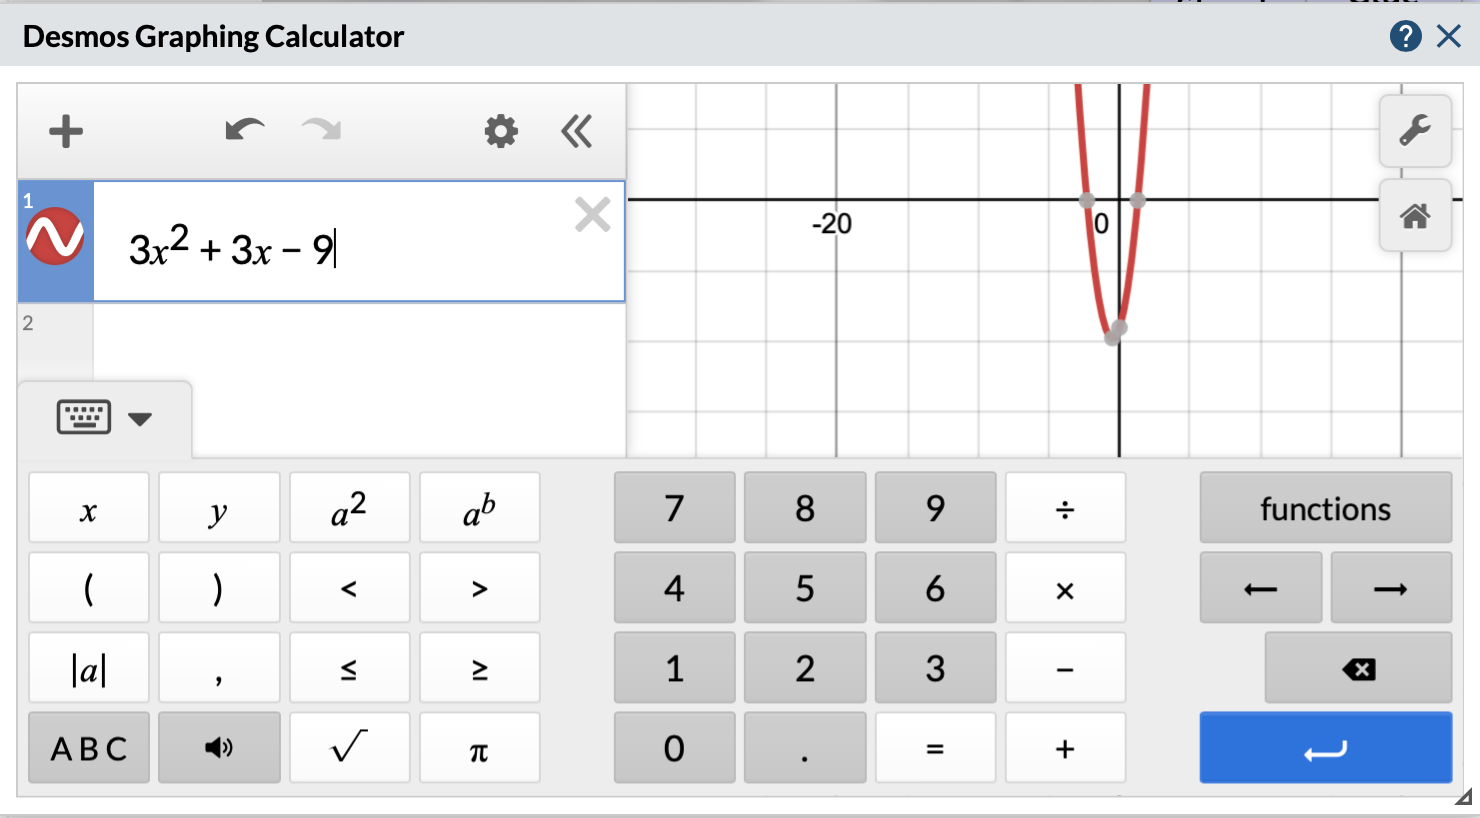
Task: Click the grayed redo arrow
Action: [322, 130]
